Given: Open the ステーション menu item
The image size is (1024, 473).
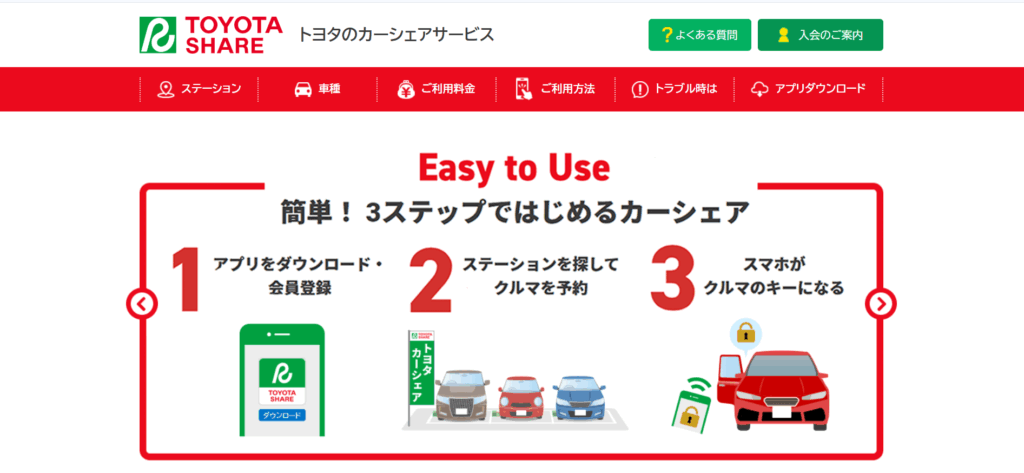Looking at the screenshot, I should (199, 90).
